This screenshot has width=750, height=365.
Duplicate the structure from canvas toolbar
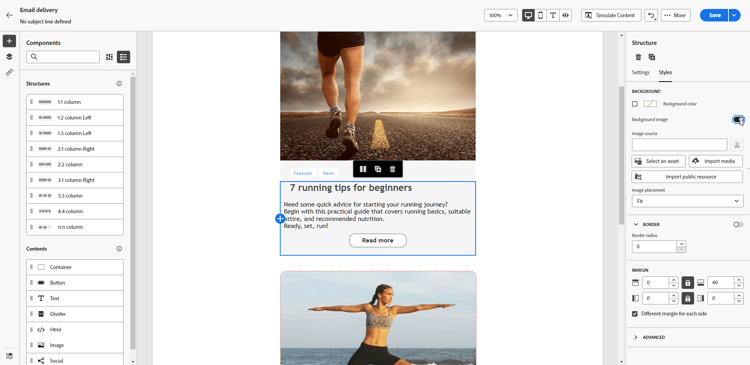pos(378,169)
